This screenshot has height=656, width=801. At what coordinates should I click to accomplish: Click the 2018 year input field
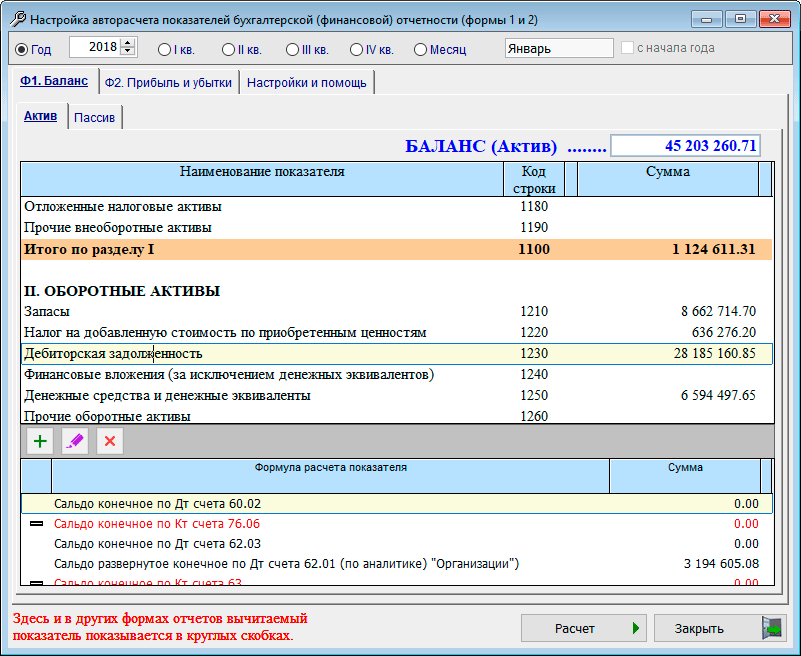point(96,47)
